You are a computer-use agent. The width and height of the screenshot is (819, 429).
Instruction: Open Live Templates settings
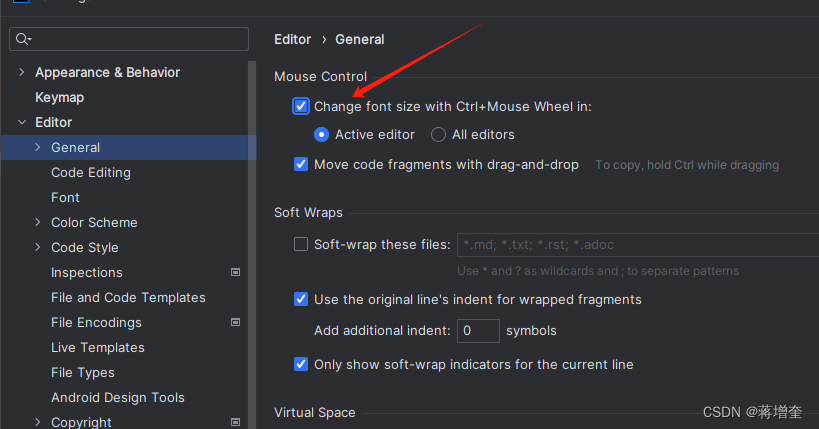pyautogui.click(x=98, y=347)
